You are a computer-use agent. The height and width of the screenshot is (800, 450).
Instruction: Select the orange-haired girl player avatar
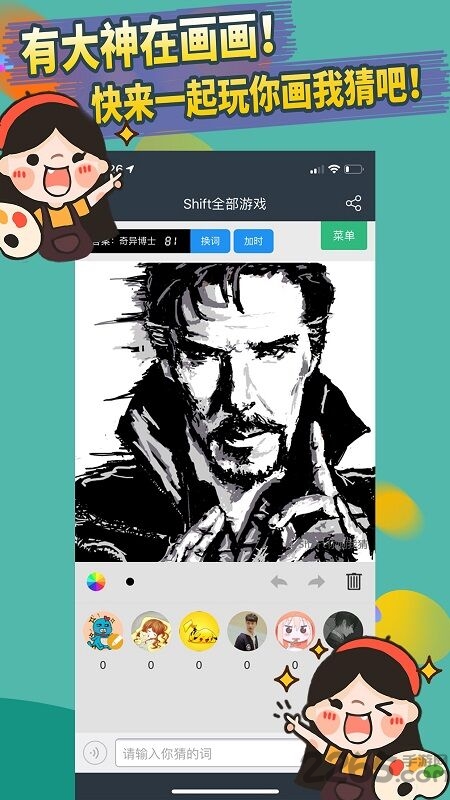[151, 631]
